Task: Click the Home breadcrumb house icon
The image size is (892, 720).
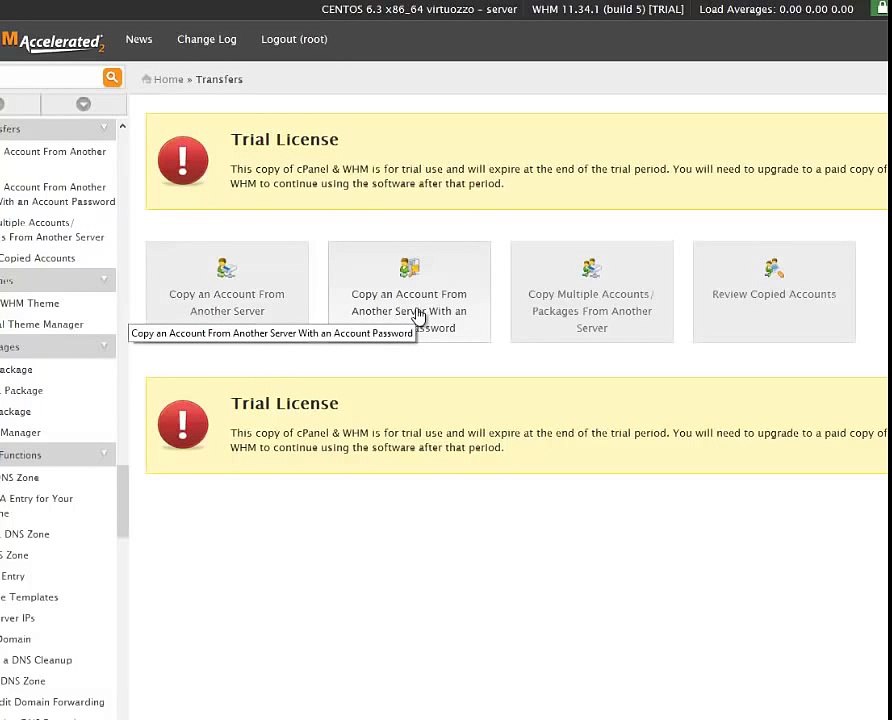Action: tap(146, 79)
